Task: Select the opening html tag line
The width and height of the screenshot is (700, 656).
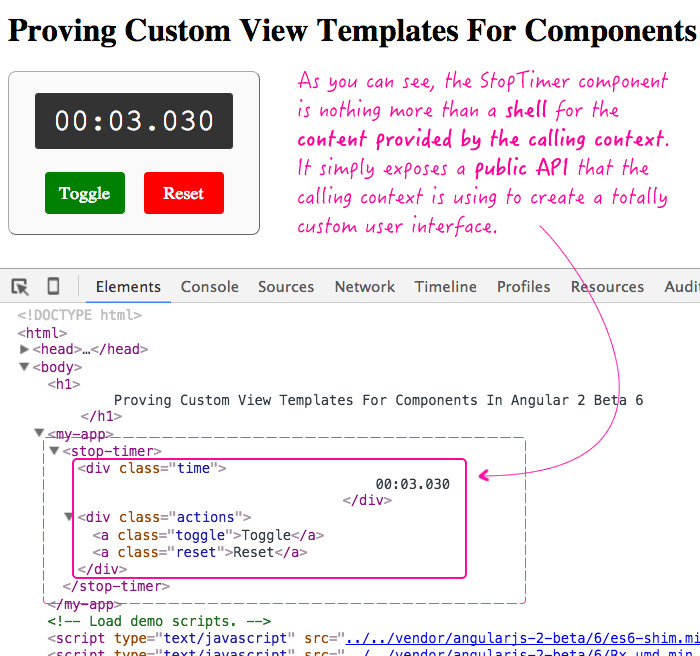Action: (x=42, y=333)
